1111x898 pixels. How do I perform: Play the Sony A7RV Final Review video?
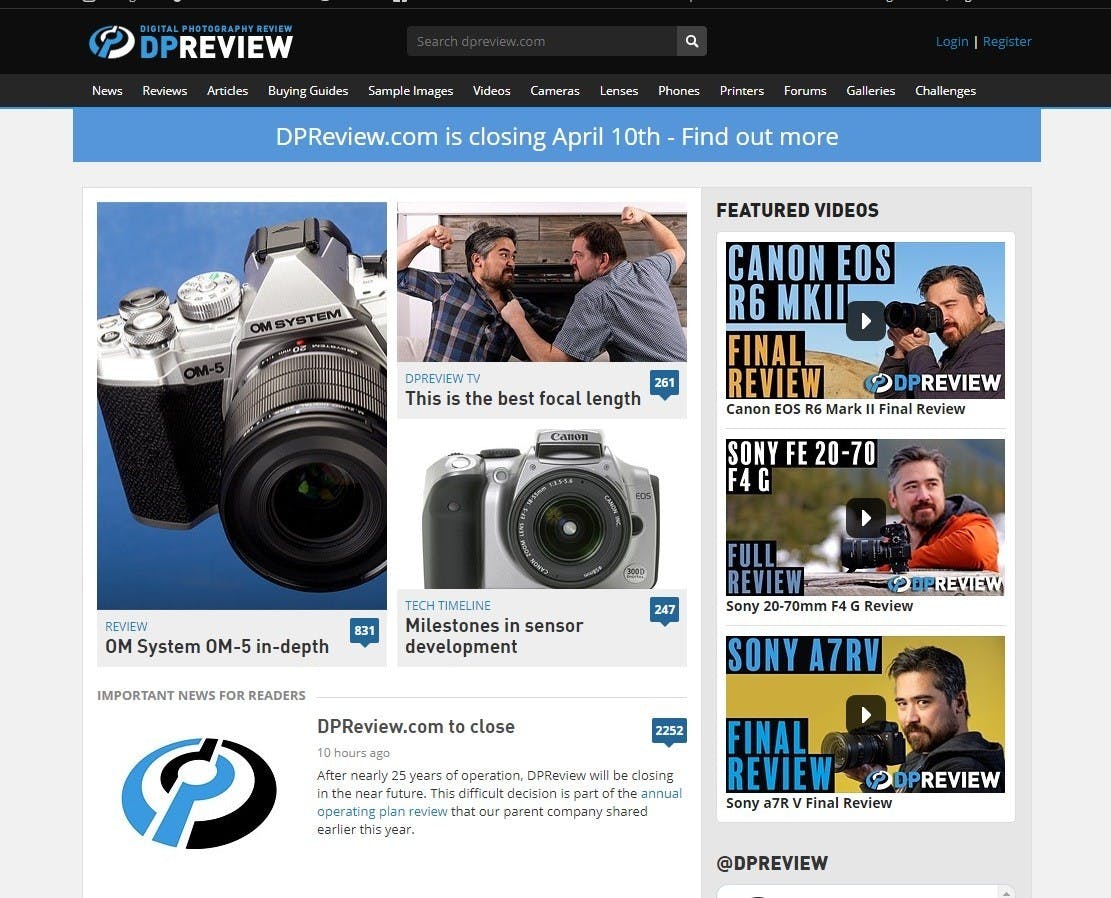[865, 714]
